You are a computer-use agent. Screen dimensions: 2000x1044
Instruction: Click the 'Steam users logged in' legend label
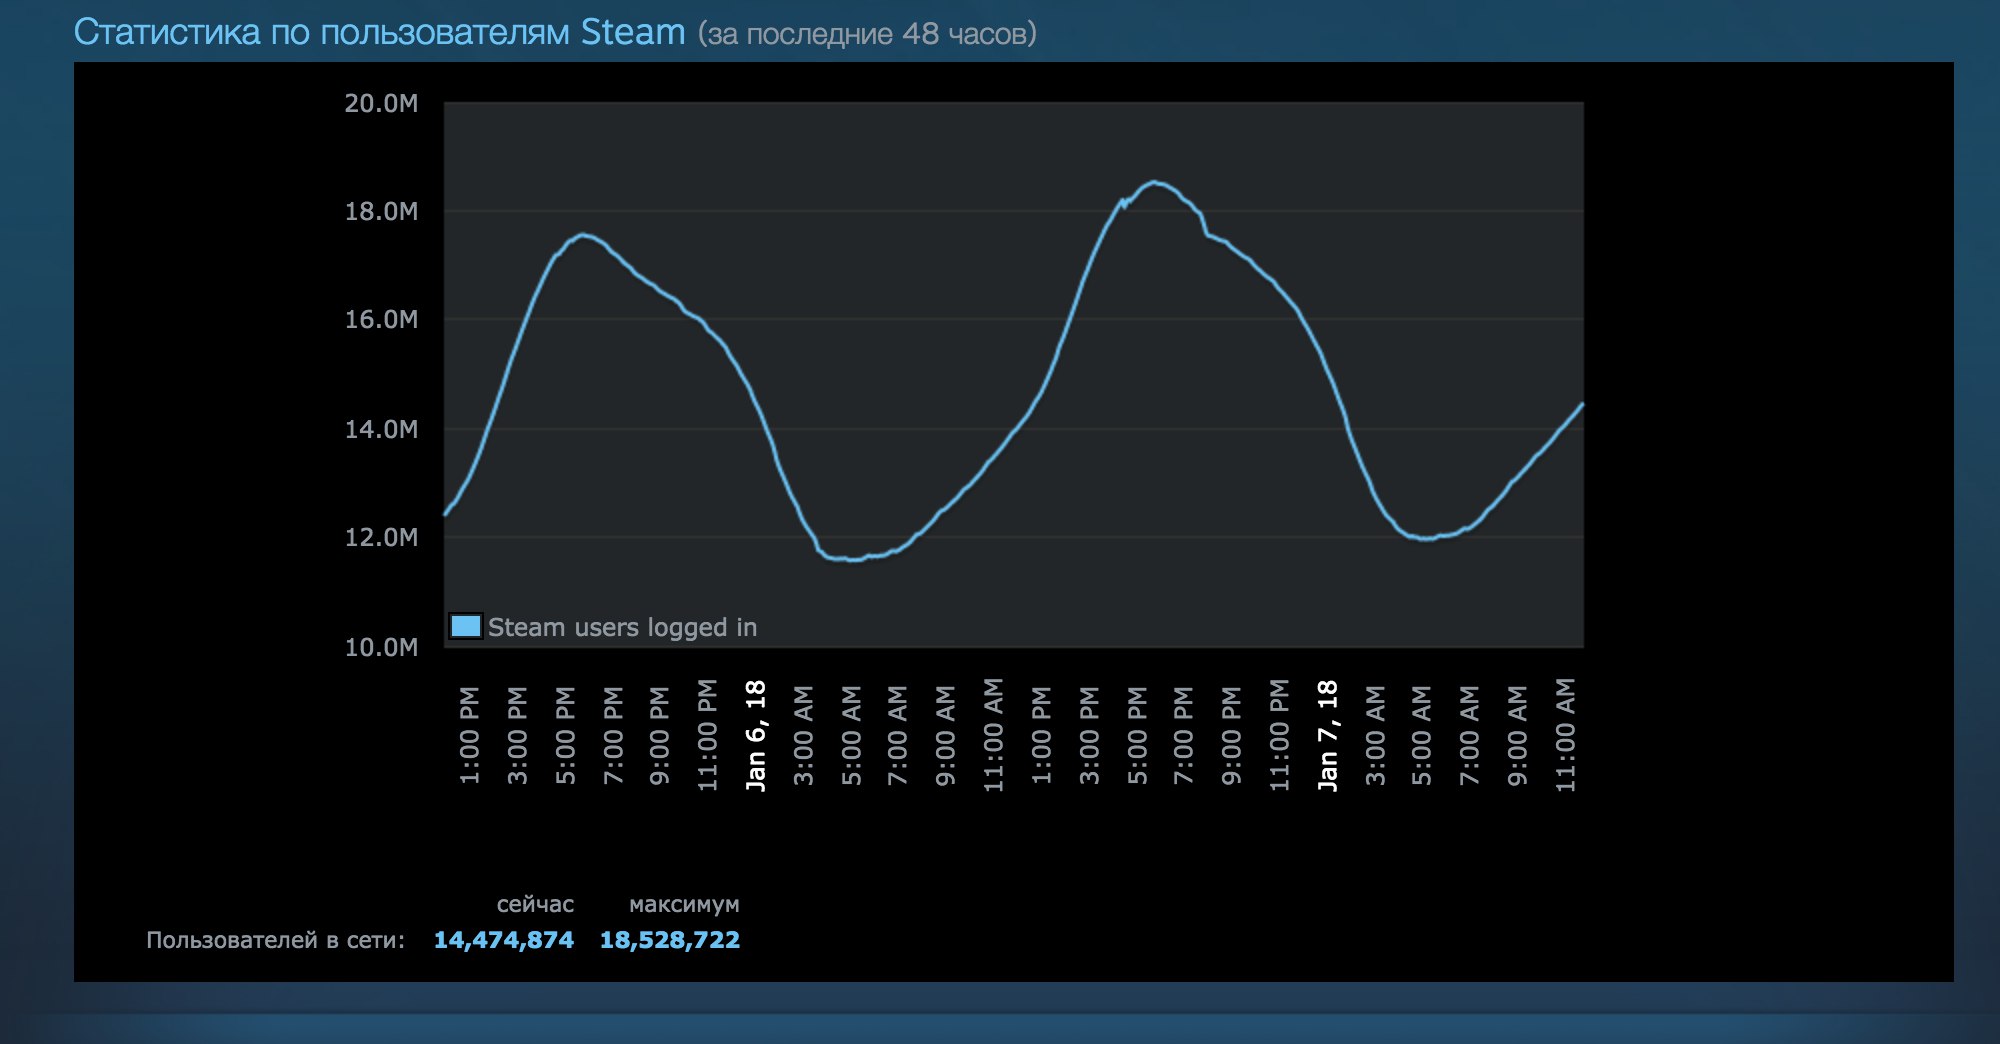click(x=622, y=627)
